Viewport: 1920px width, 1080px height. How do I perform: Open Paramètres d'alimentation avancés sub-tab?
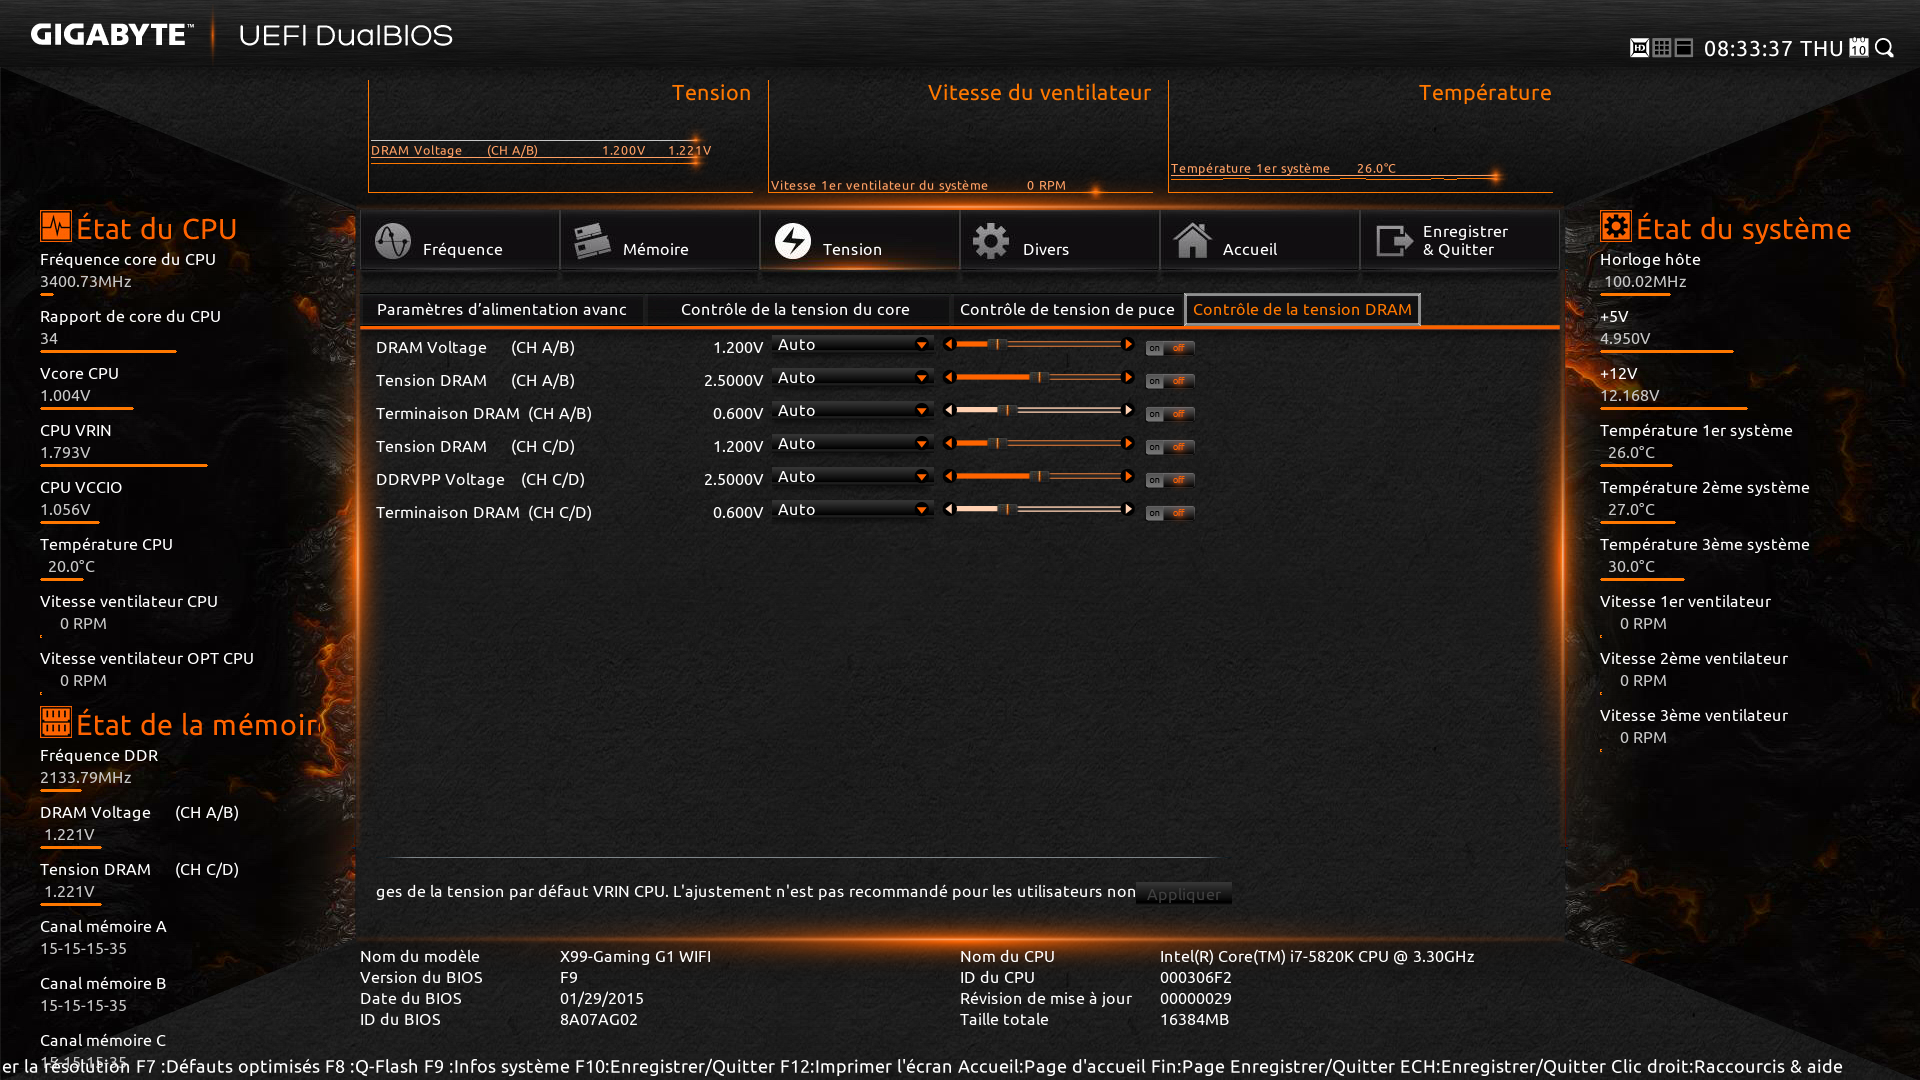(502, 310)
